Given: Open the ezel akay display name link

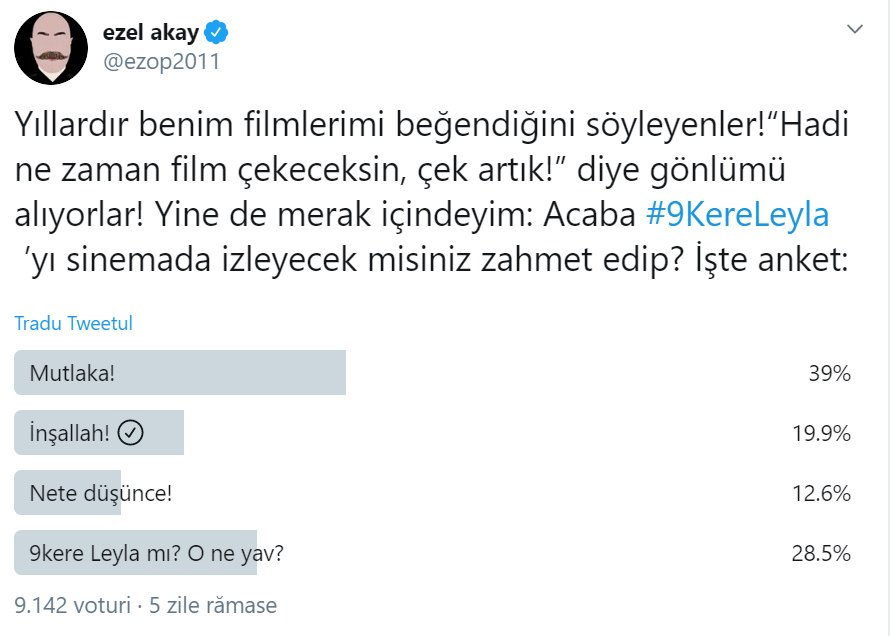Looking at the screenshot, I should coord(150,32).
